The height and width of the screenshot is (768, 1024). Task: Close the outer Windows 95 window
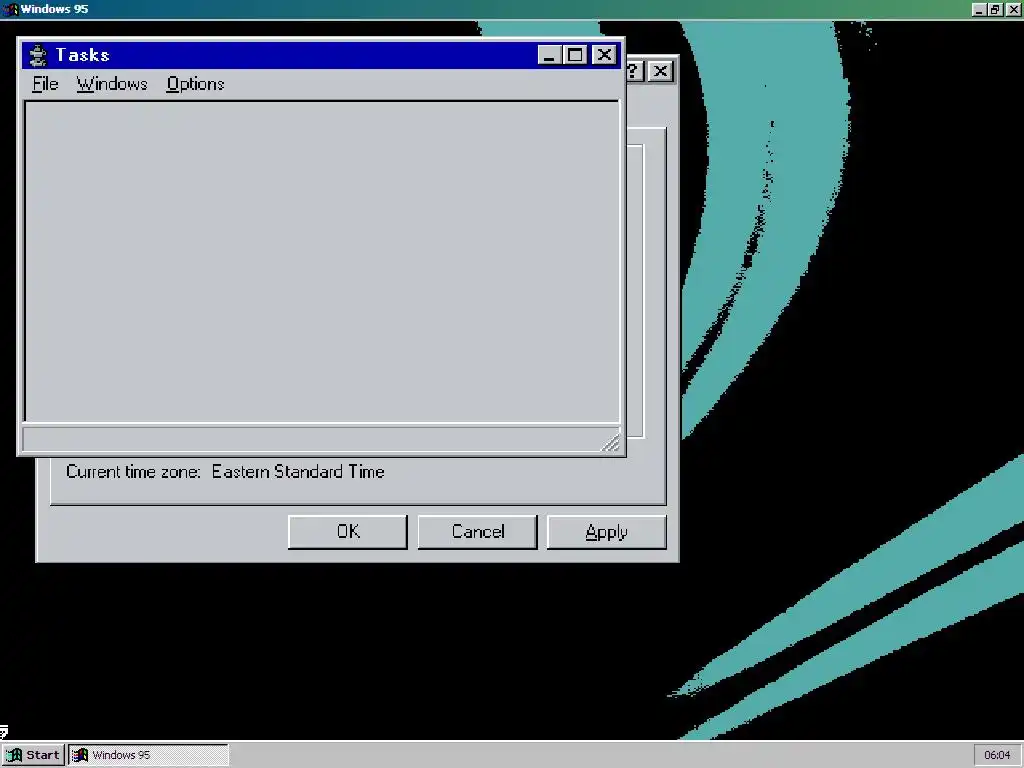click(x=1013, y=9)
